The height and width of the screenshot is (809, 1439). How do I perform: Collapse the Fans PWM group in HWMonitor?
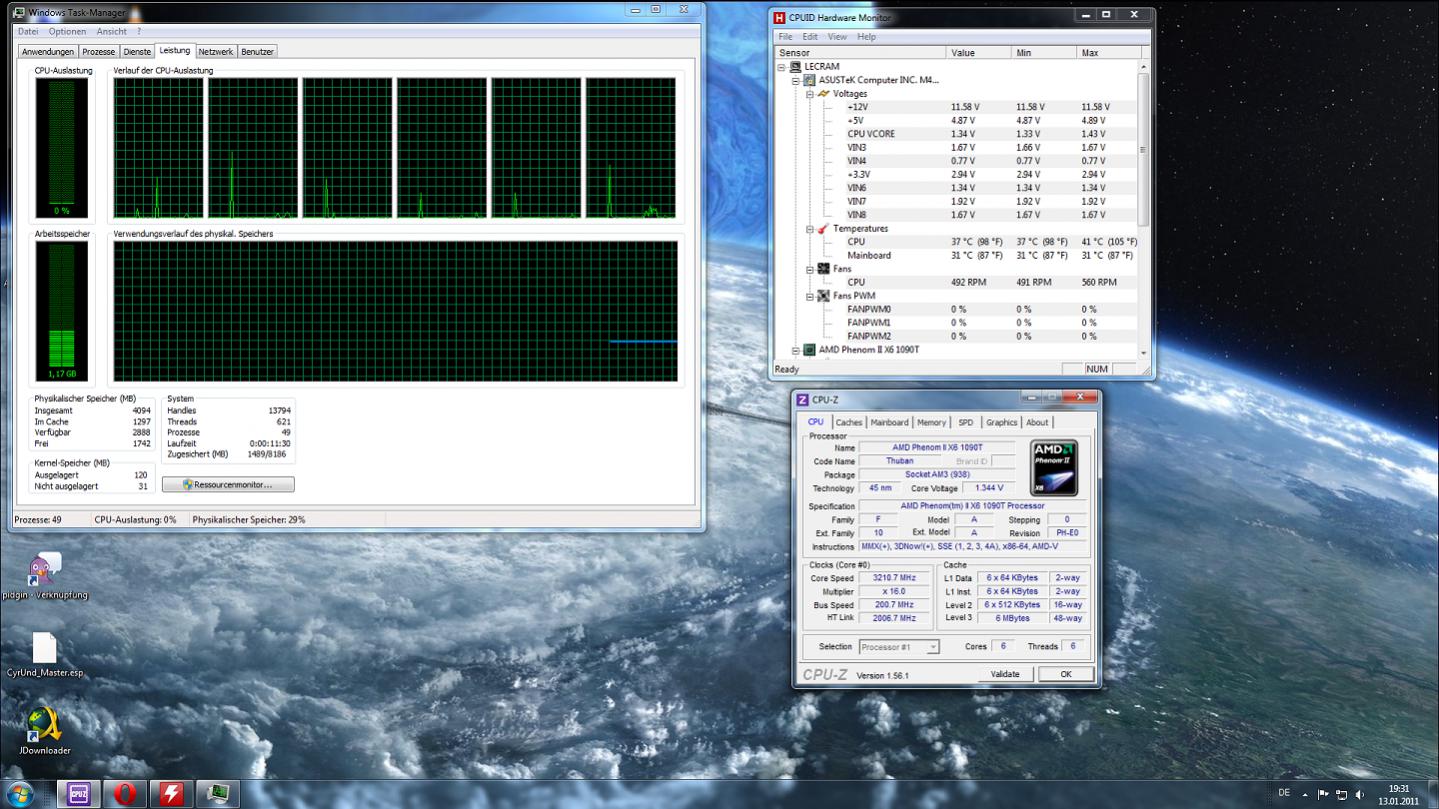pyautogui.click(x=811, y=296)
